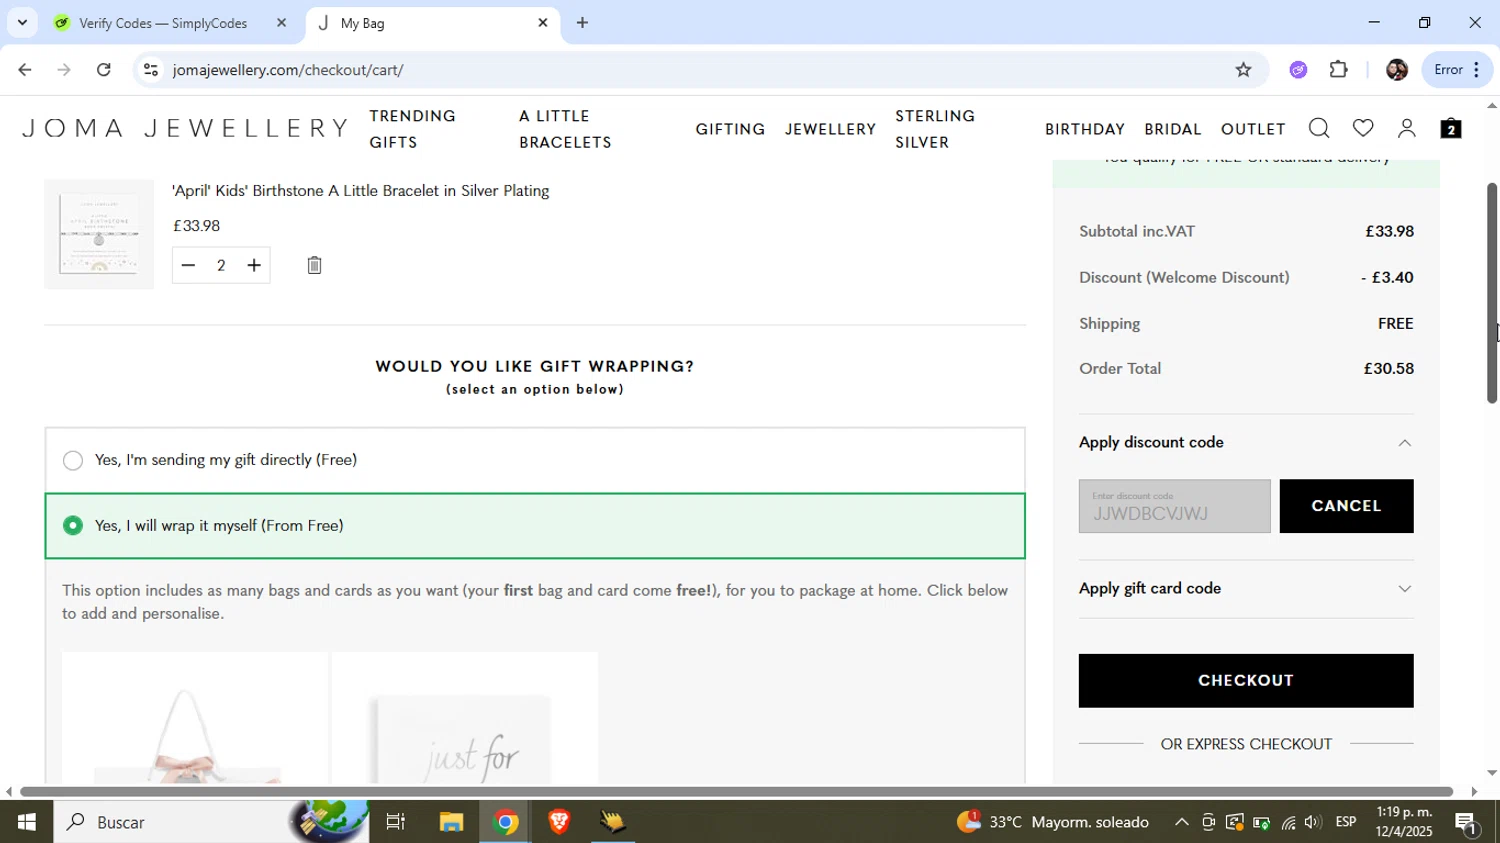
Task: Click the horizontal page scrollbar
Action: tap(737, 792)
